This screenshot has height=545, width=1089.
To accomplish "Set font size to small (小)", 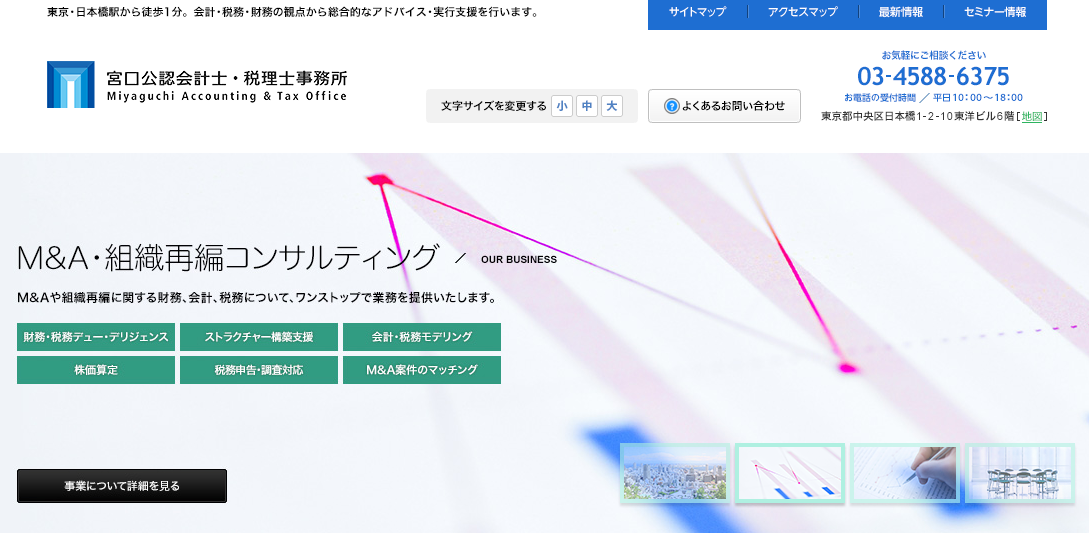I will [x=562, y=106].
